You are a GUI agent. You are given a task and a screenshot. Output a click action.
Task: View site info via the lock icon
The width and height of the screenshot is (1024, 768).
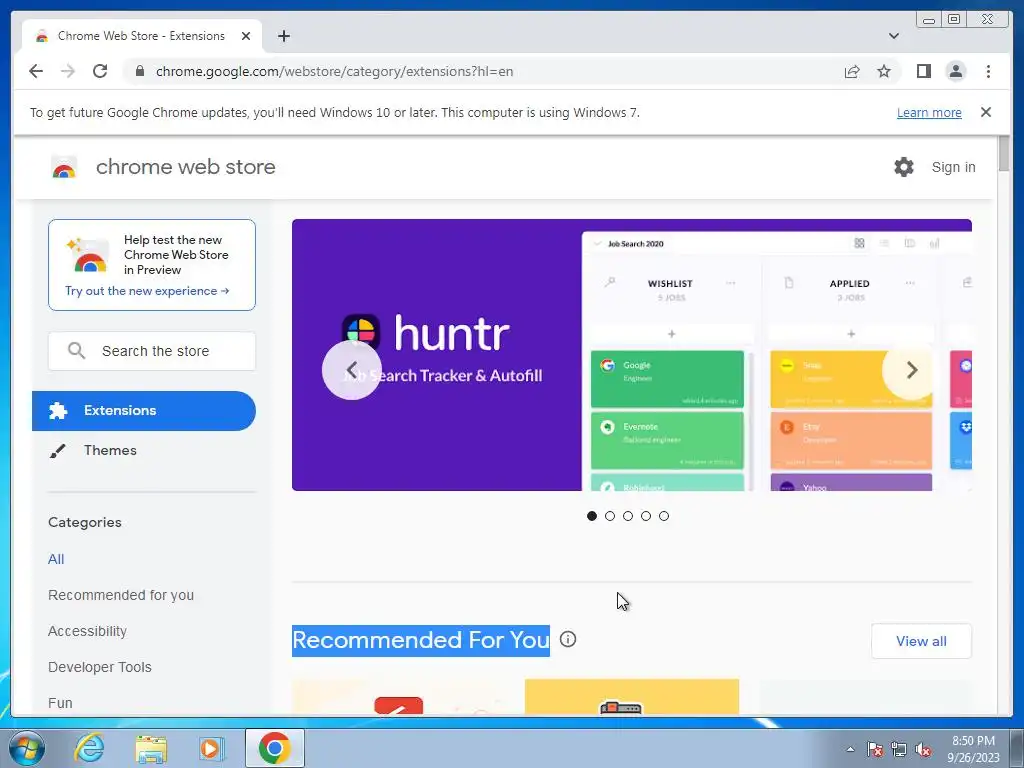point(139,71)
